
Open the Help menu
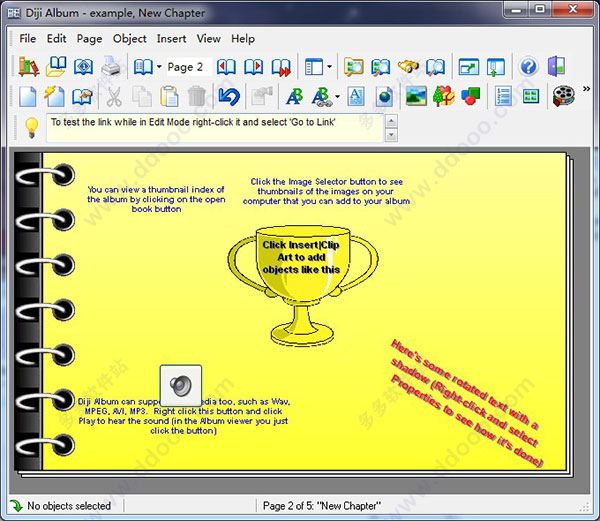(243, 39)
